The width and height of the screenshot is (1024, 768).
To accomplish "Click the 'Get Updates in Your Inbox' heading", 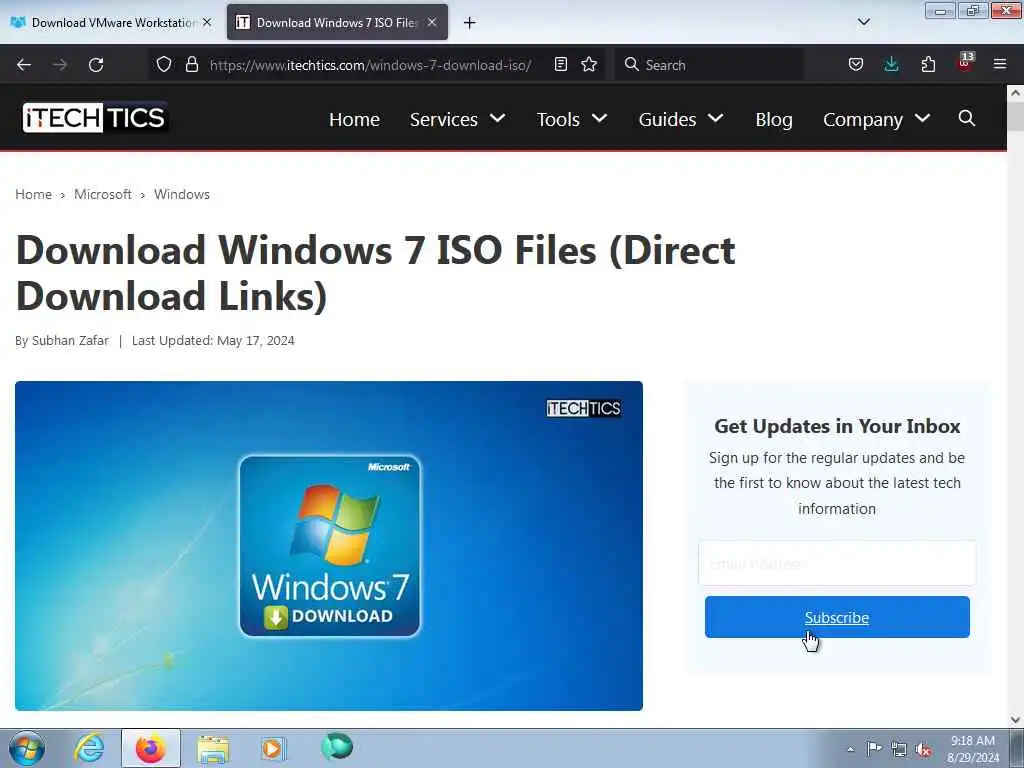I will coord(837,426).
